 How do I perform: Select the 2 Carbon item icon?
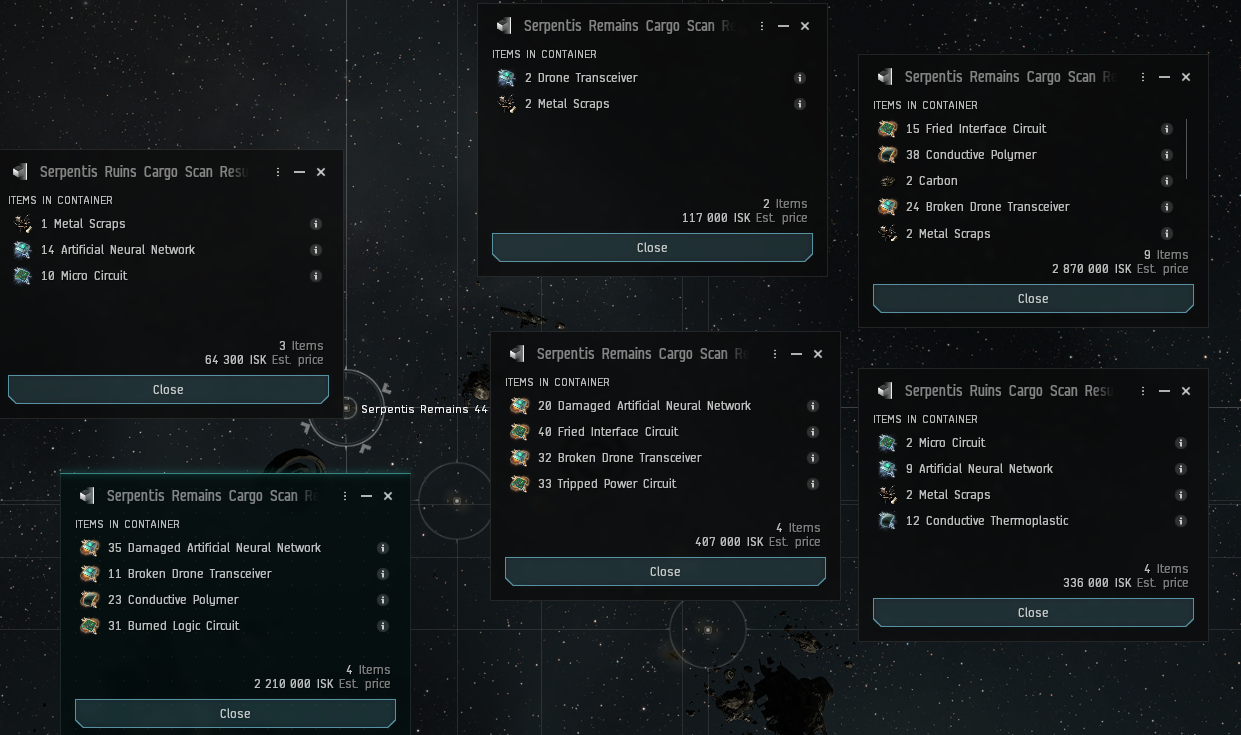point(887,181)
